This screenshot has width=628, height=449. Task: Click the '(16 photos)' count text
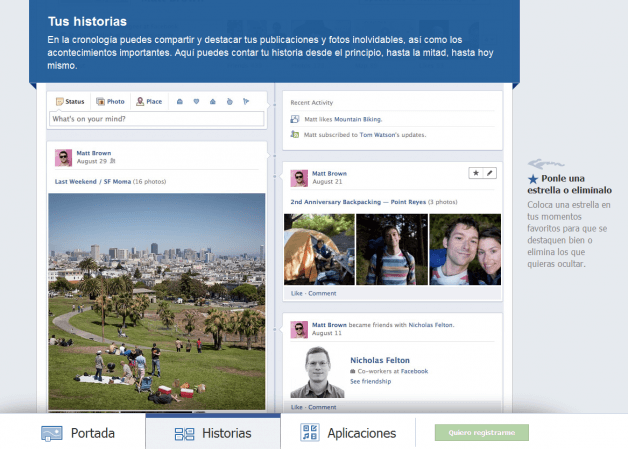[x=149, y=181]
